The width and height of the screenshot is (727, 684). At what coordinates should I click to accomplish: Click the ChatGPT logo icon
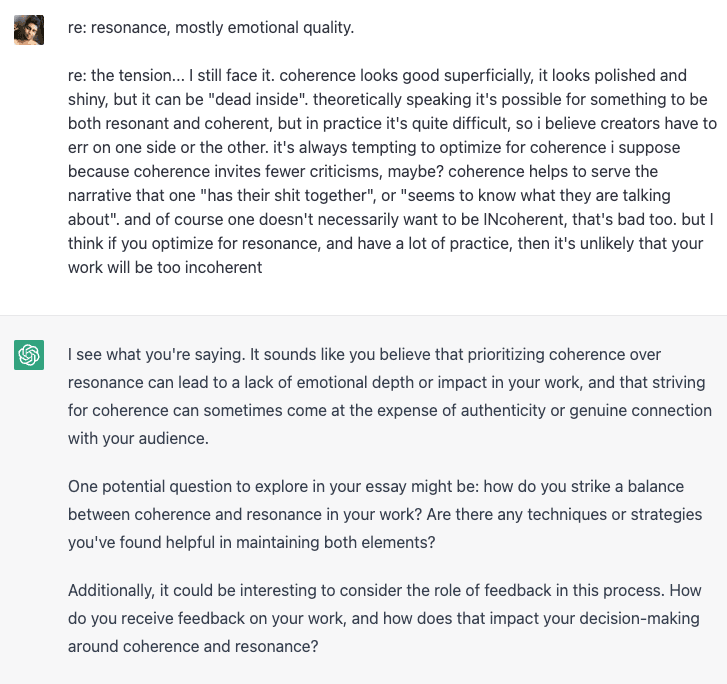pyautogui.click(x=29, y=355)
